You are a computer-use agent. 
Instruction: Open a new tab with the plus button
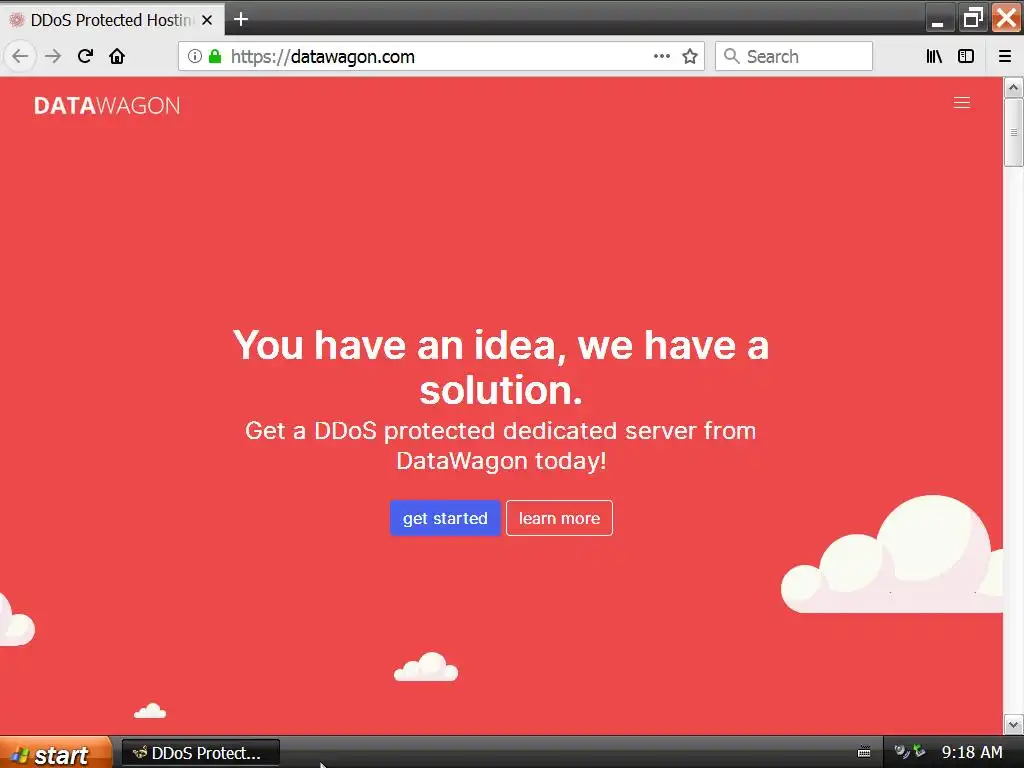click(241, 20)
